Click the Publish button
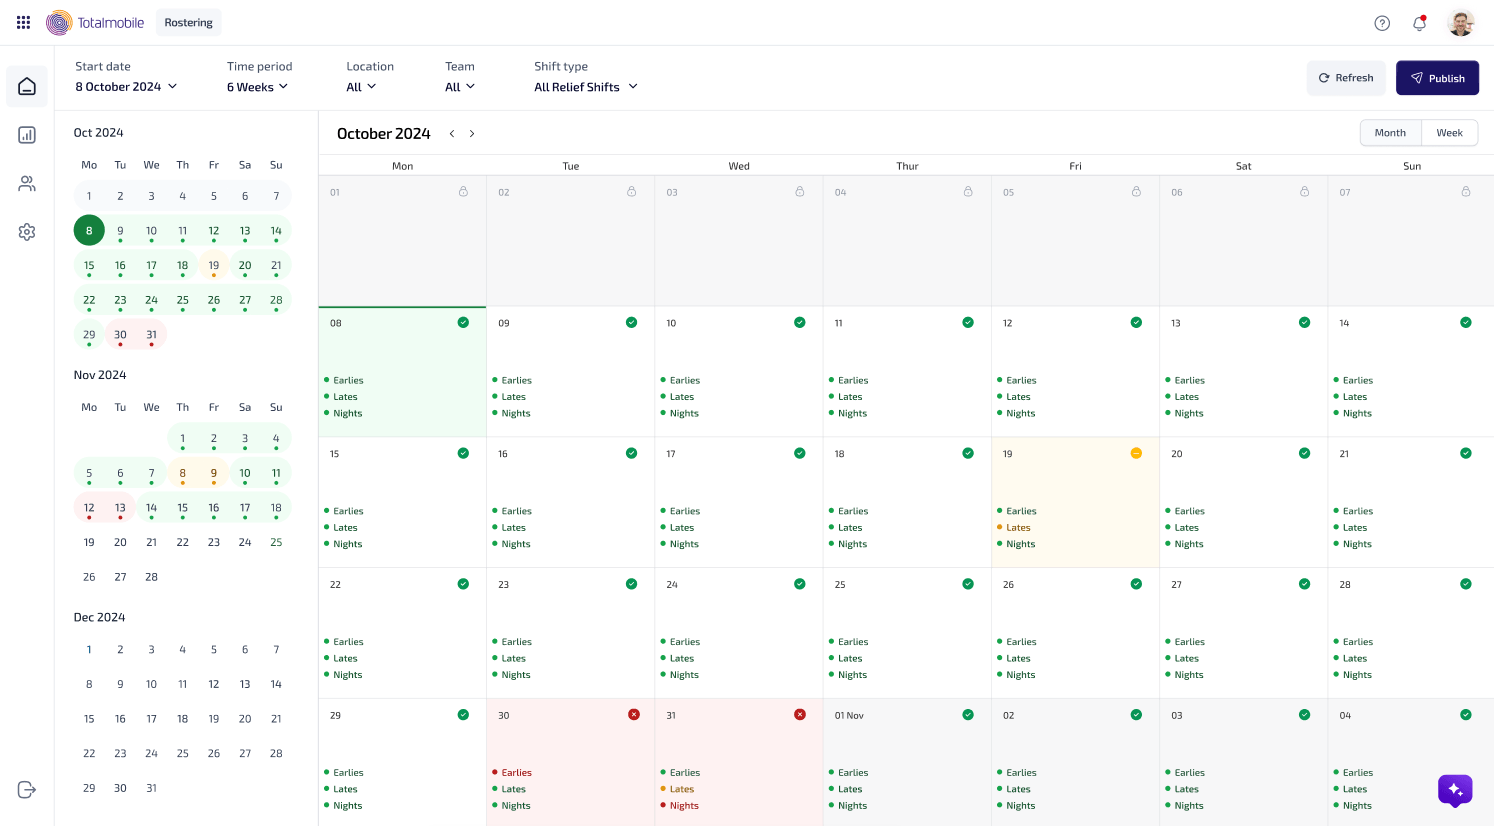Viewport: 1494px width, 826px height. 1437,77
